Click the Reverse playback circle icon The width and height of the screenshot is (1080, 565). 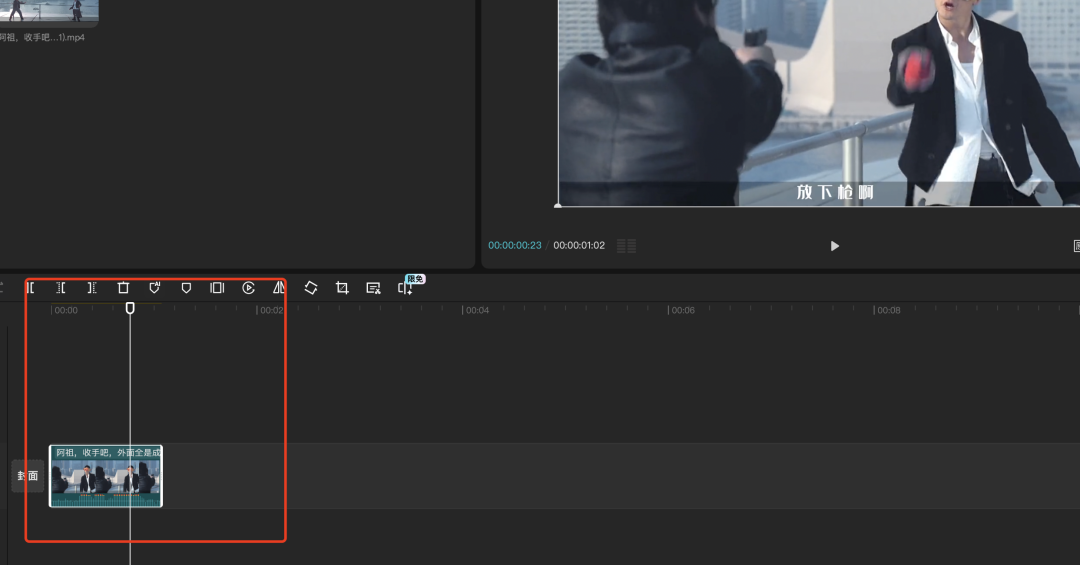(249, 288)
